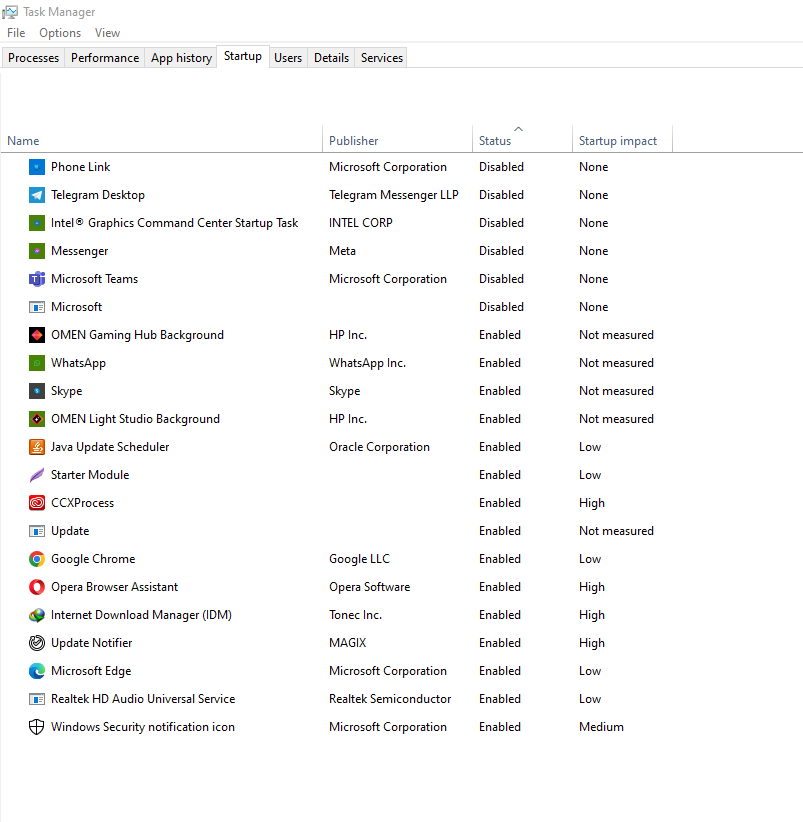Sort by the Status column header
Viewport: 803px width, 822px height.
pos(522,140)
